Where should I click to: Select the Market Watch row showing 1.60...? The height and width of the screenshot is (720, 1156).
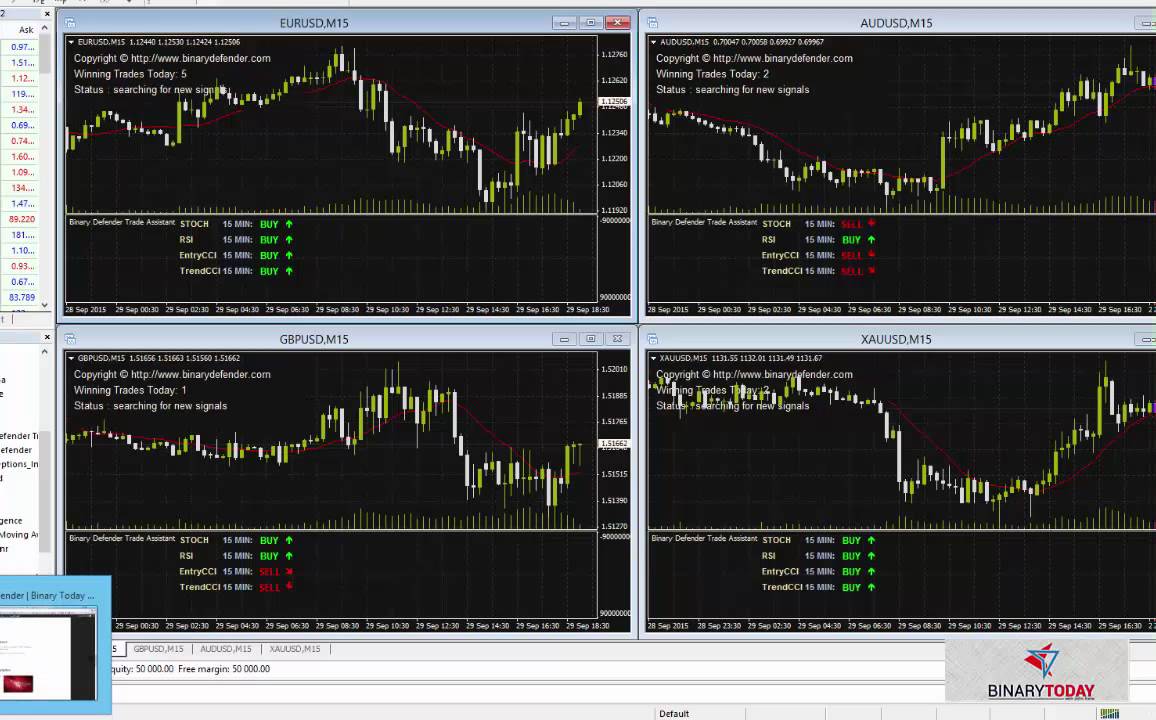(x=20, y=157)
